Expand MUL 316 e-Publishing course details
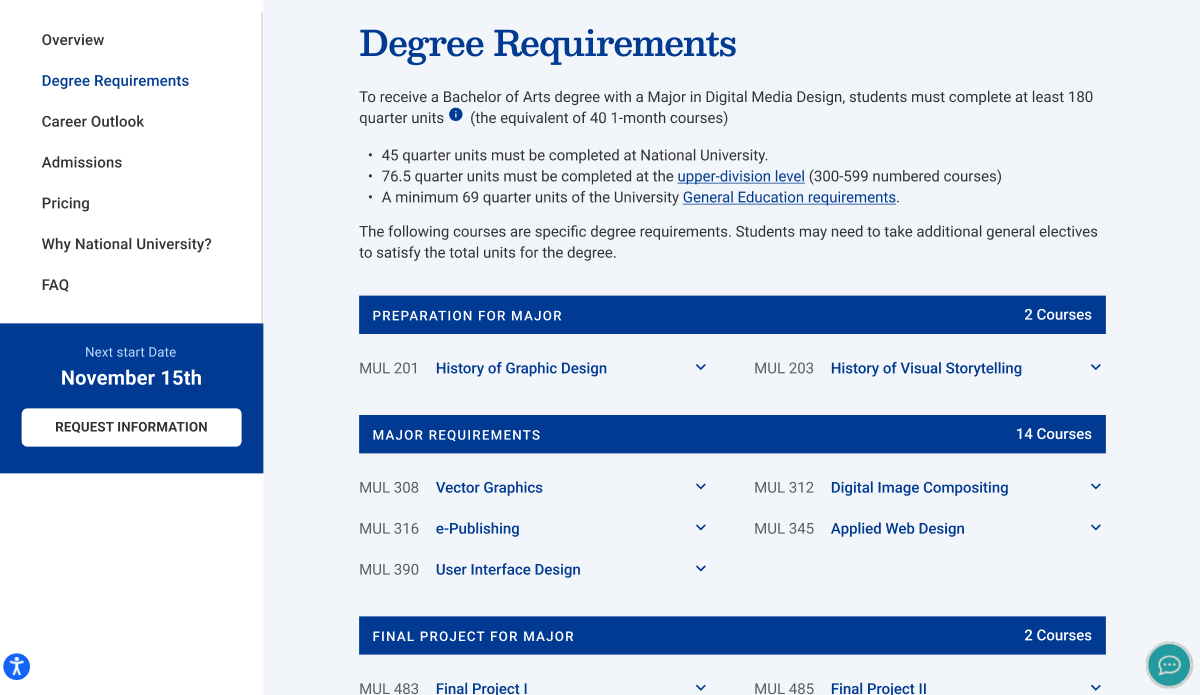Screen dimensions: 1200x695 (x=700, y=527)
